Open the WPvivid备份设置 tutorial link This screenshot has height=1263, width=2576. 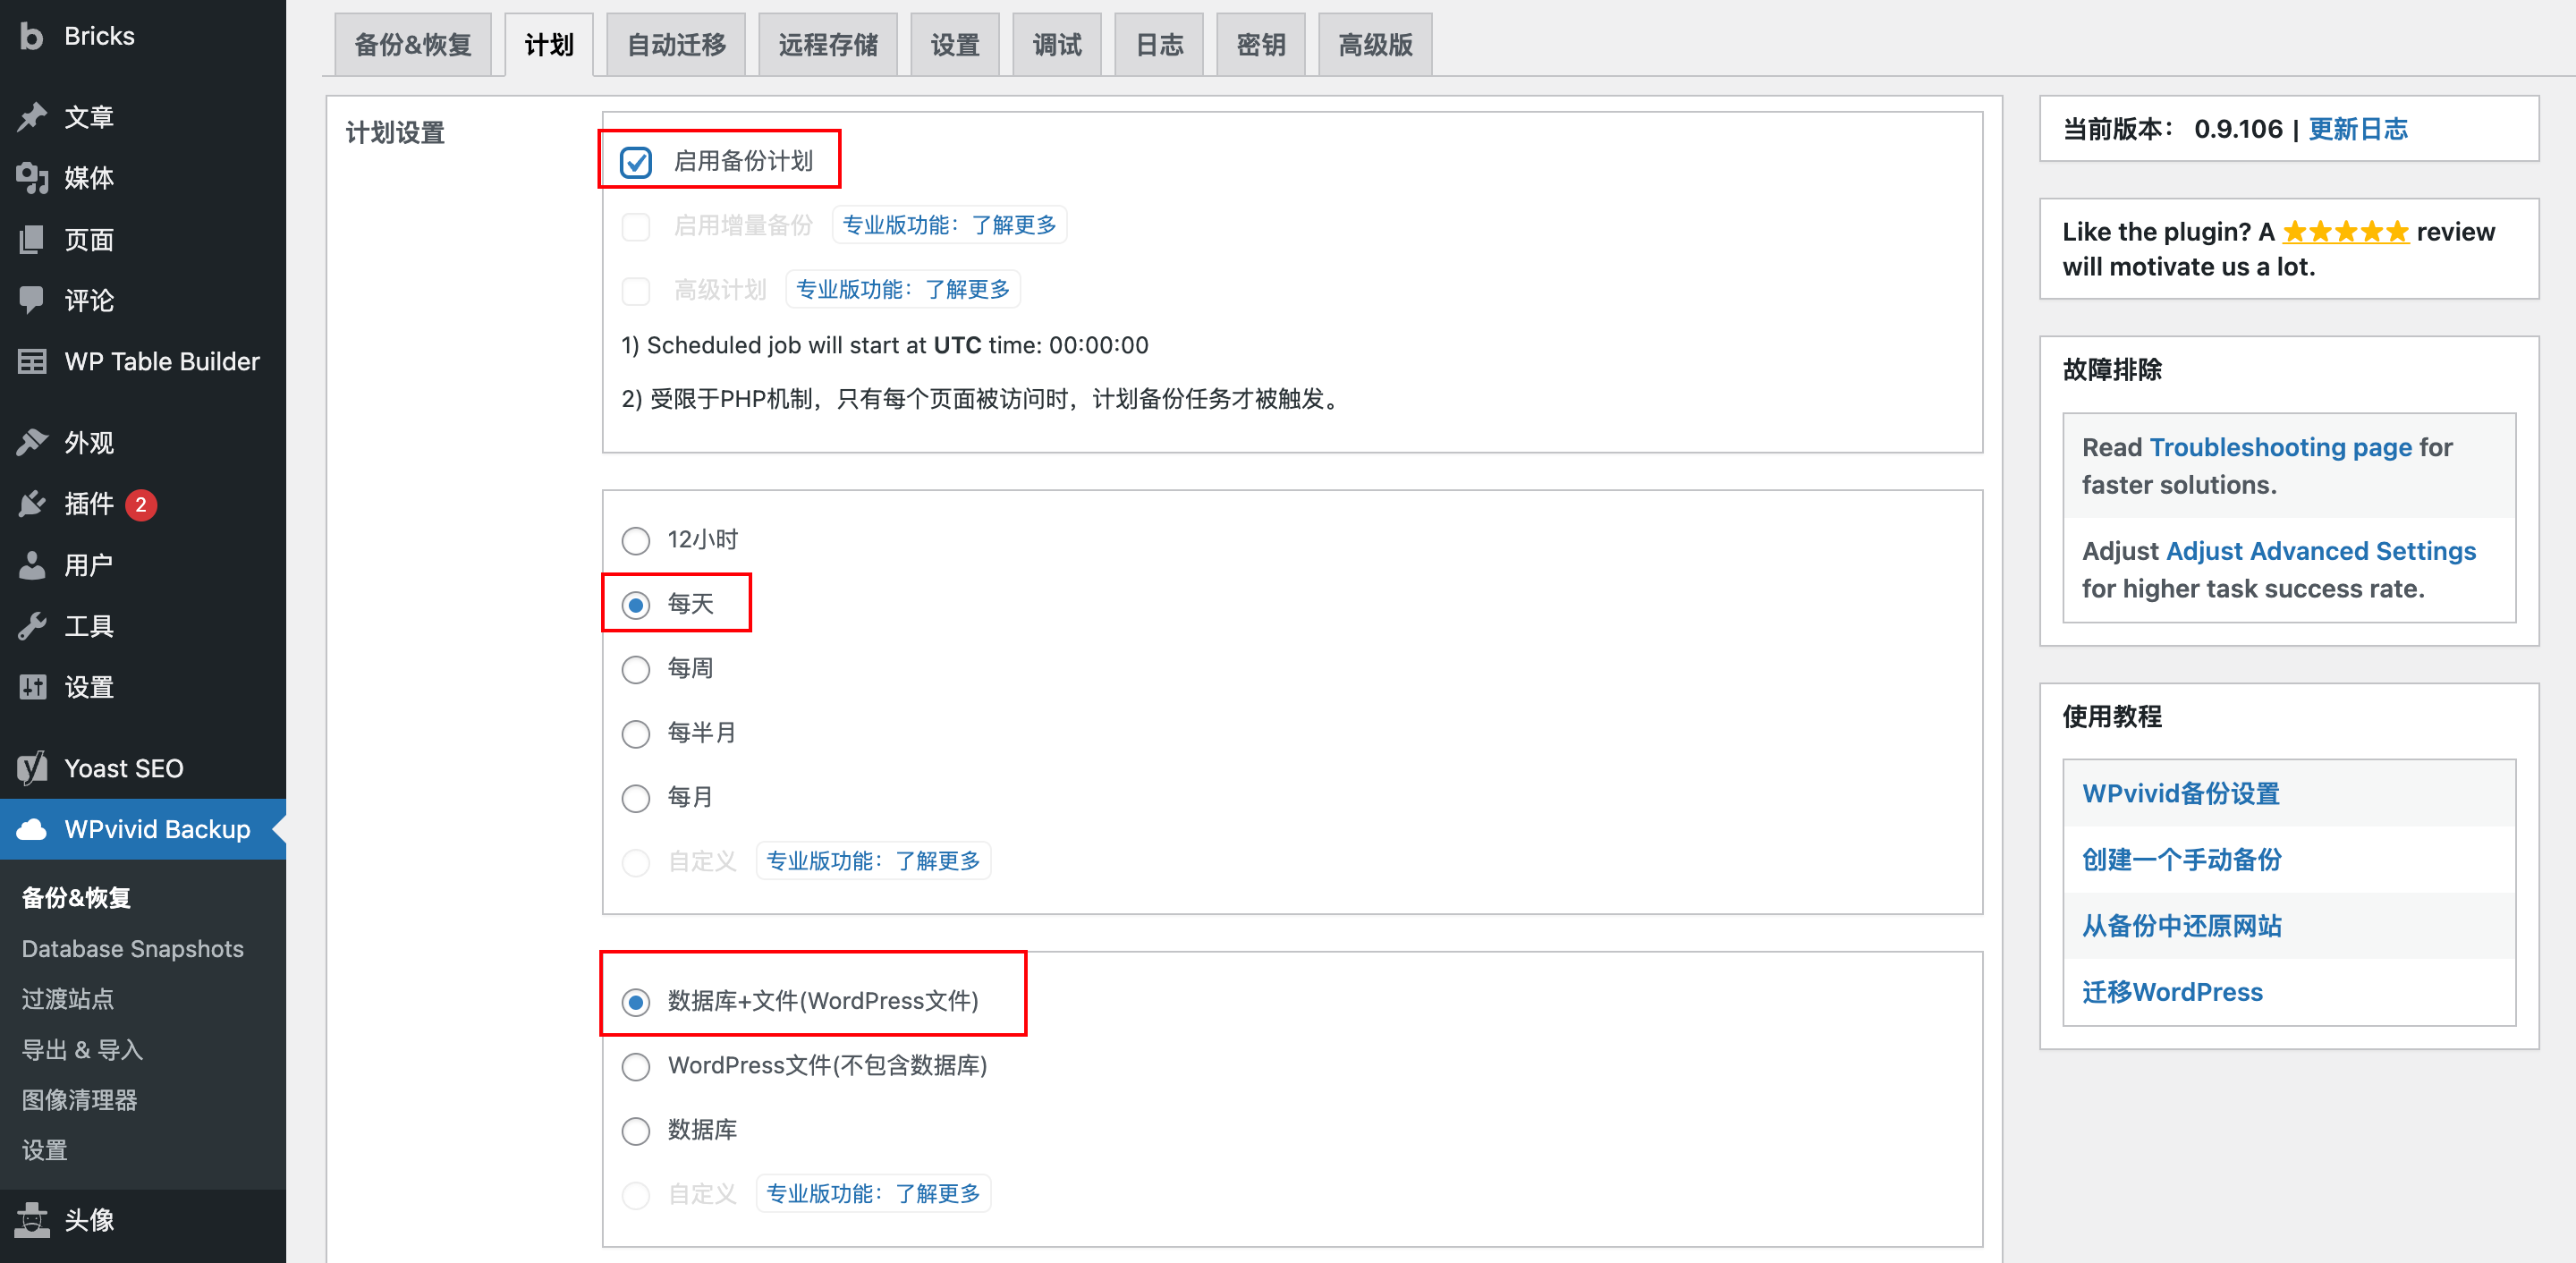(x=2180, y=793)
